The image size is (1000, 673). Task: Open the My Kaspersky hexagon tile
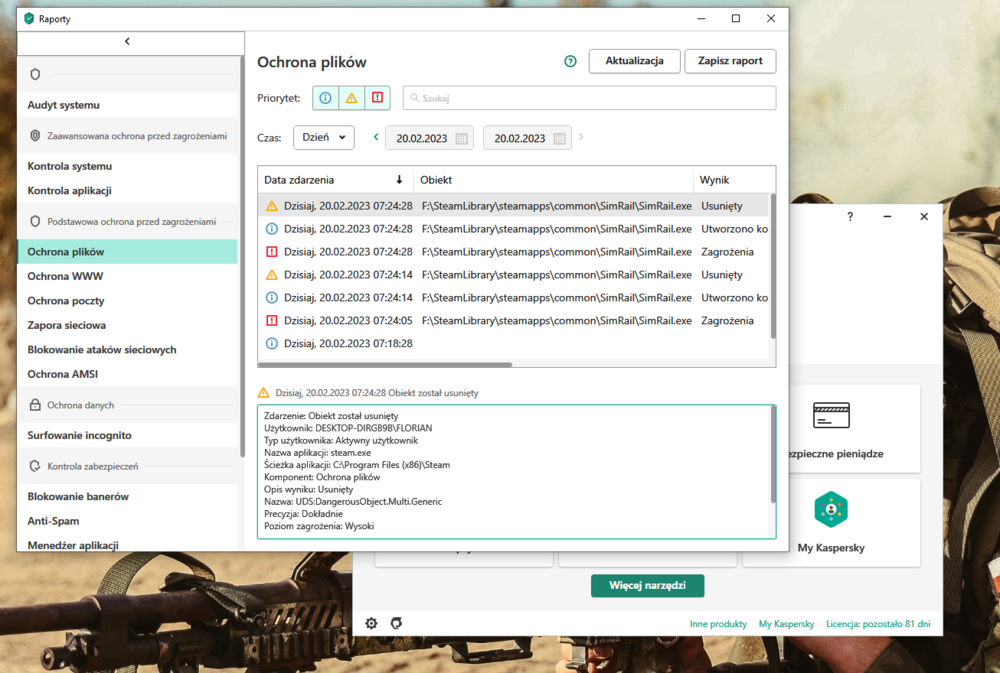(x=830, y=509)
